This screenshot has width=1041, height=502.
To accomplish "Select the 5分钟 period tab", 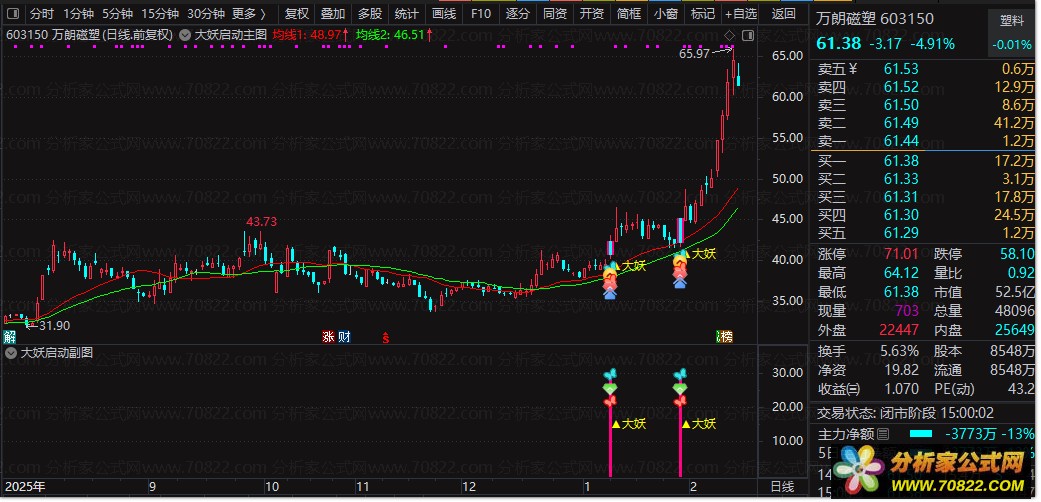I will [118, 13].
